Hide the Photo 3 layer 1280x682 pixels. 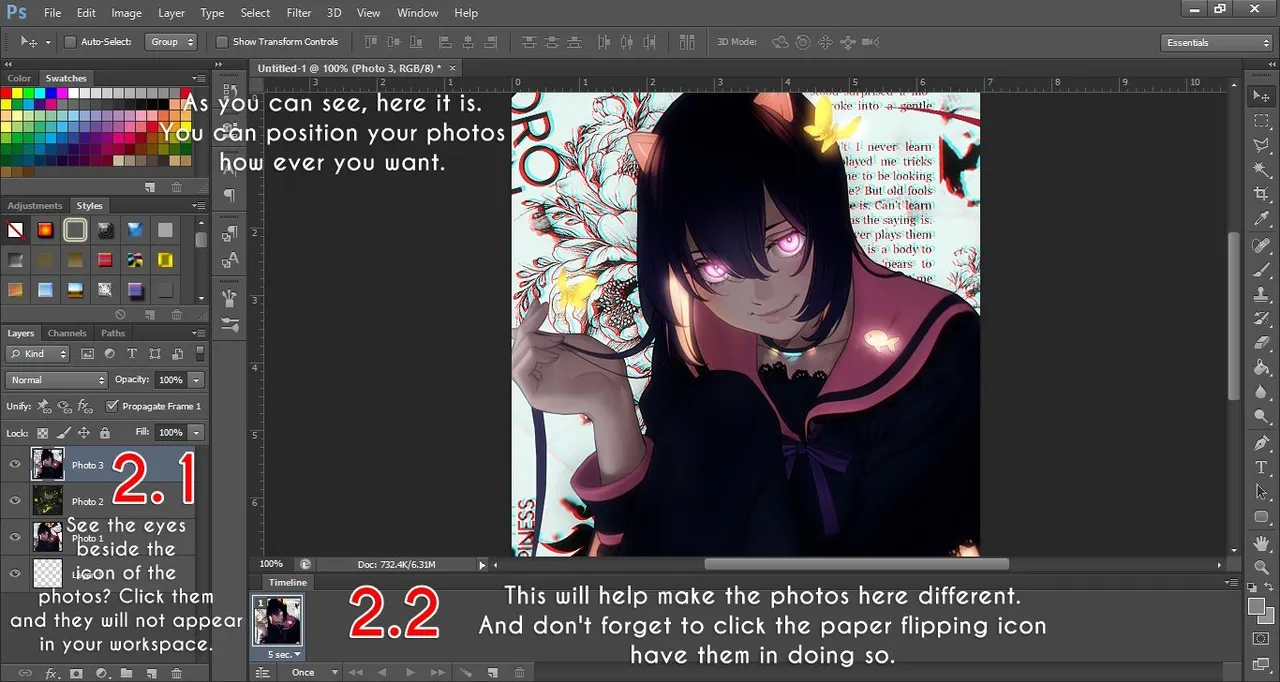[15, 464]
